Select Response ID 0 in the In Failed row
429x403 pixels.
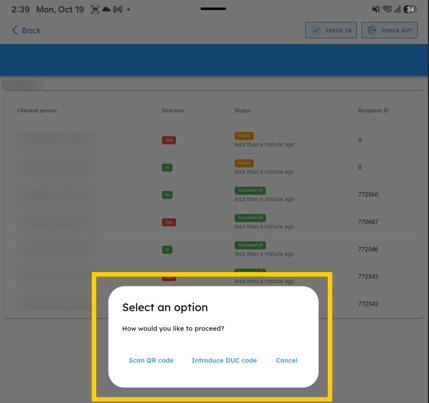[x=360, y=167]
